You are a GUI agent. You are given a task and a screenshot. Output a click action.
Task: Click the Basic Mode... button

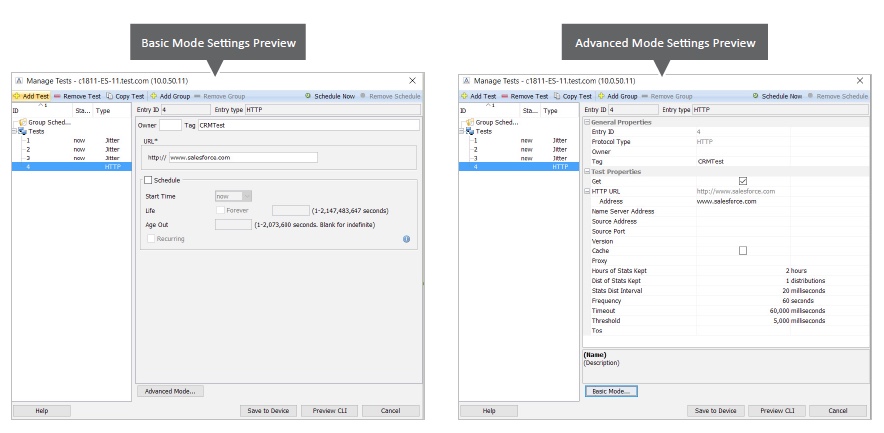610,391
